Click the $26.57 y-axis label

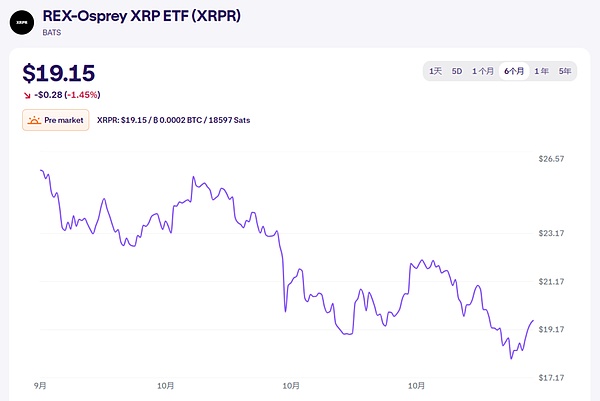552,159
